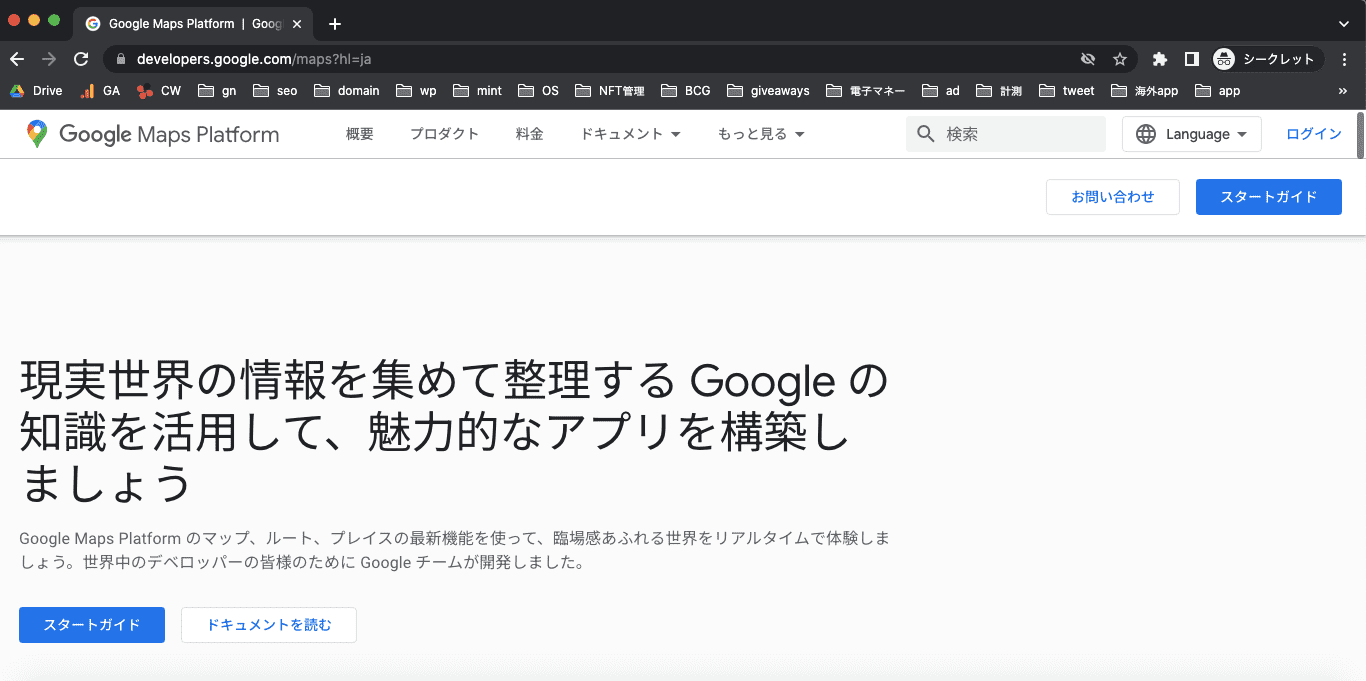Open the mint bookmark folder
1366x681 pixels.
pyautogui.click(x=478, y=91)
